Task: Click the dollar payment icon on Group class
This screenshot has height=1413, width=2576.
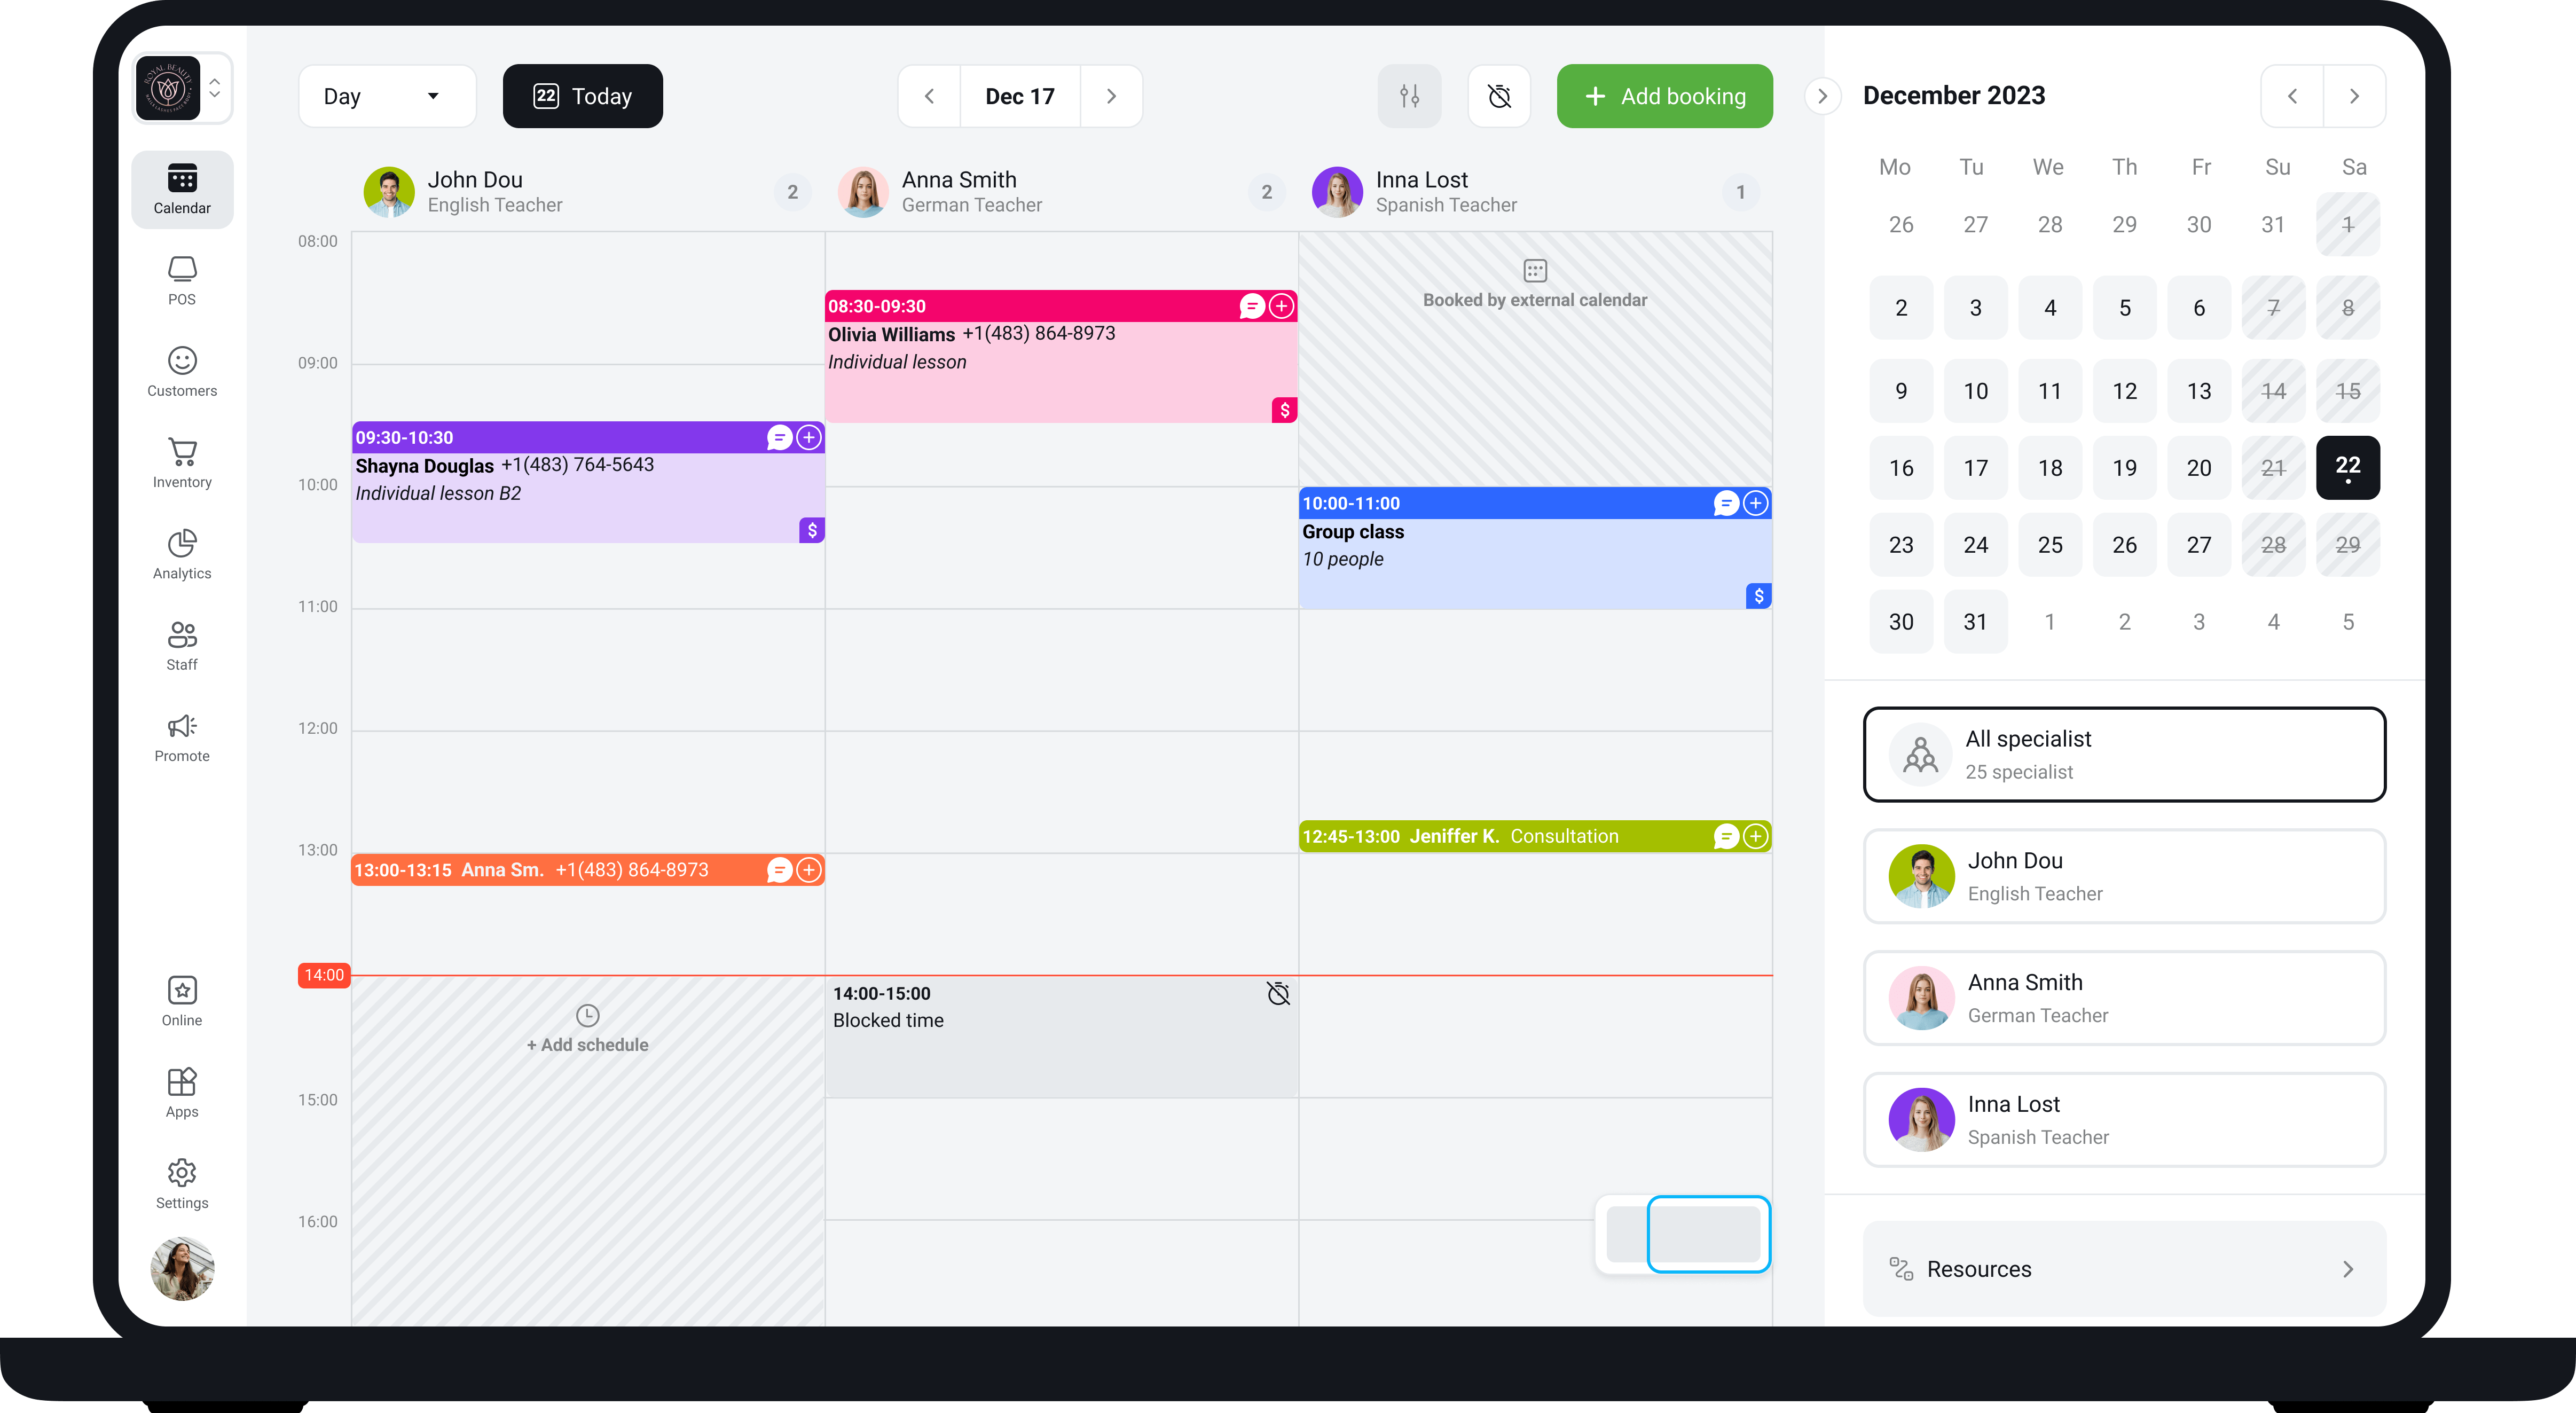Action: (x=1758, y=596)
